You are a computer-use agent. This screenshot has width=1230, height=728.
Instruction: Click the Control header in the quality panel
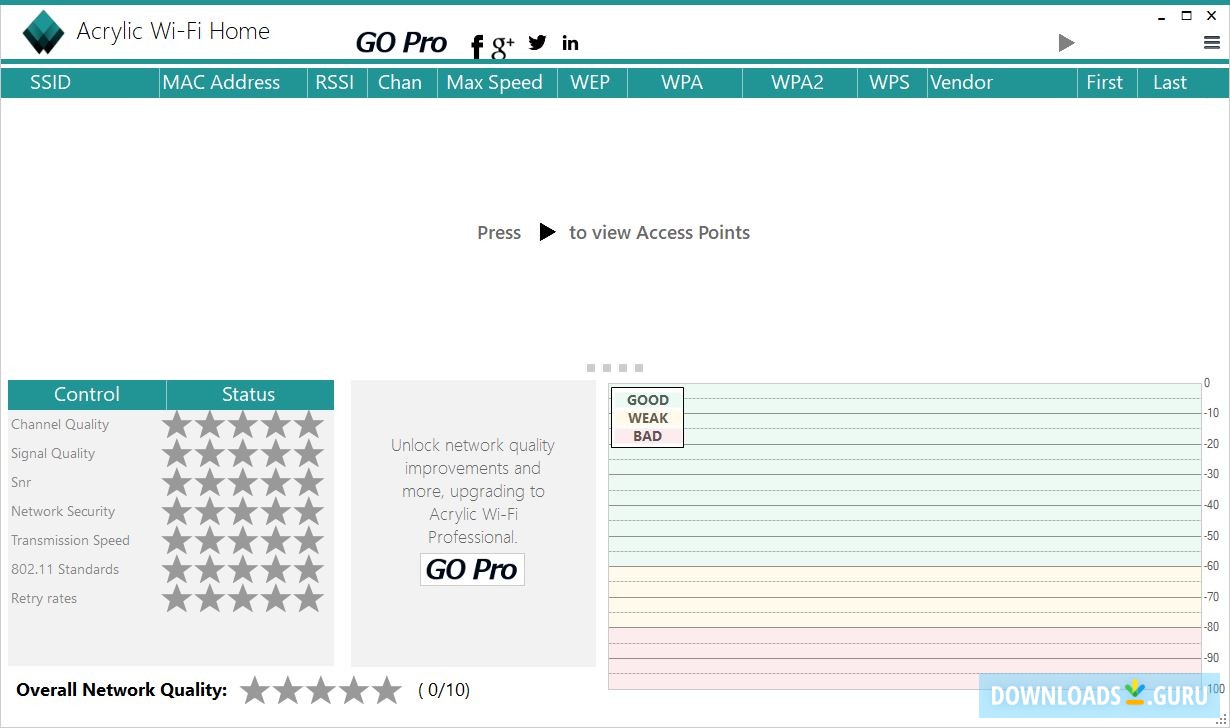[87, 394]
